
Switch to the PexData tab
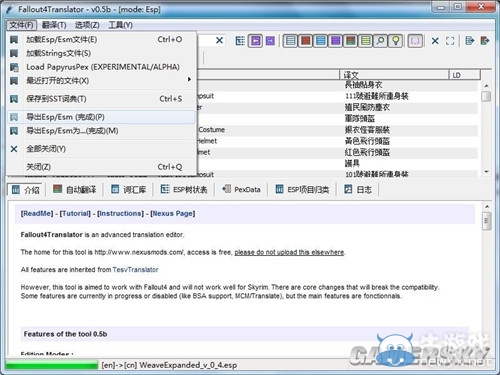[242, 190]
